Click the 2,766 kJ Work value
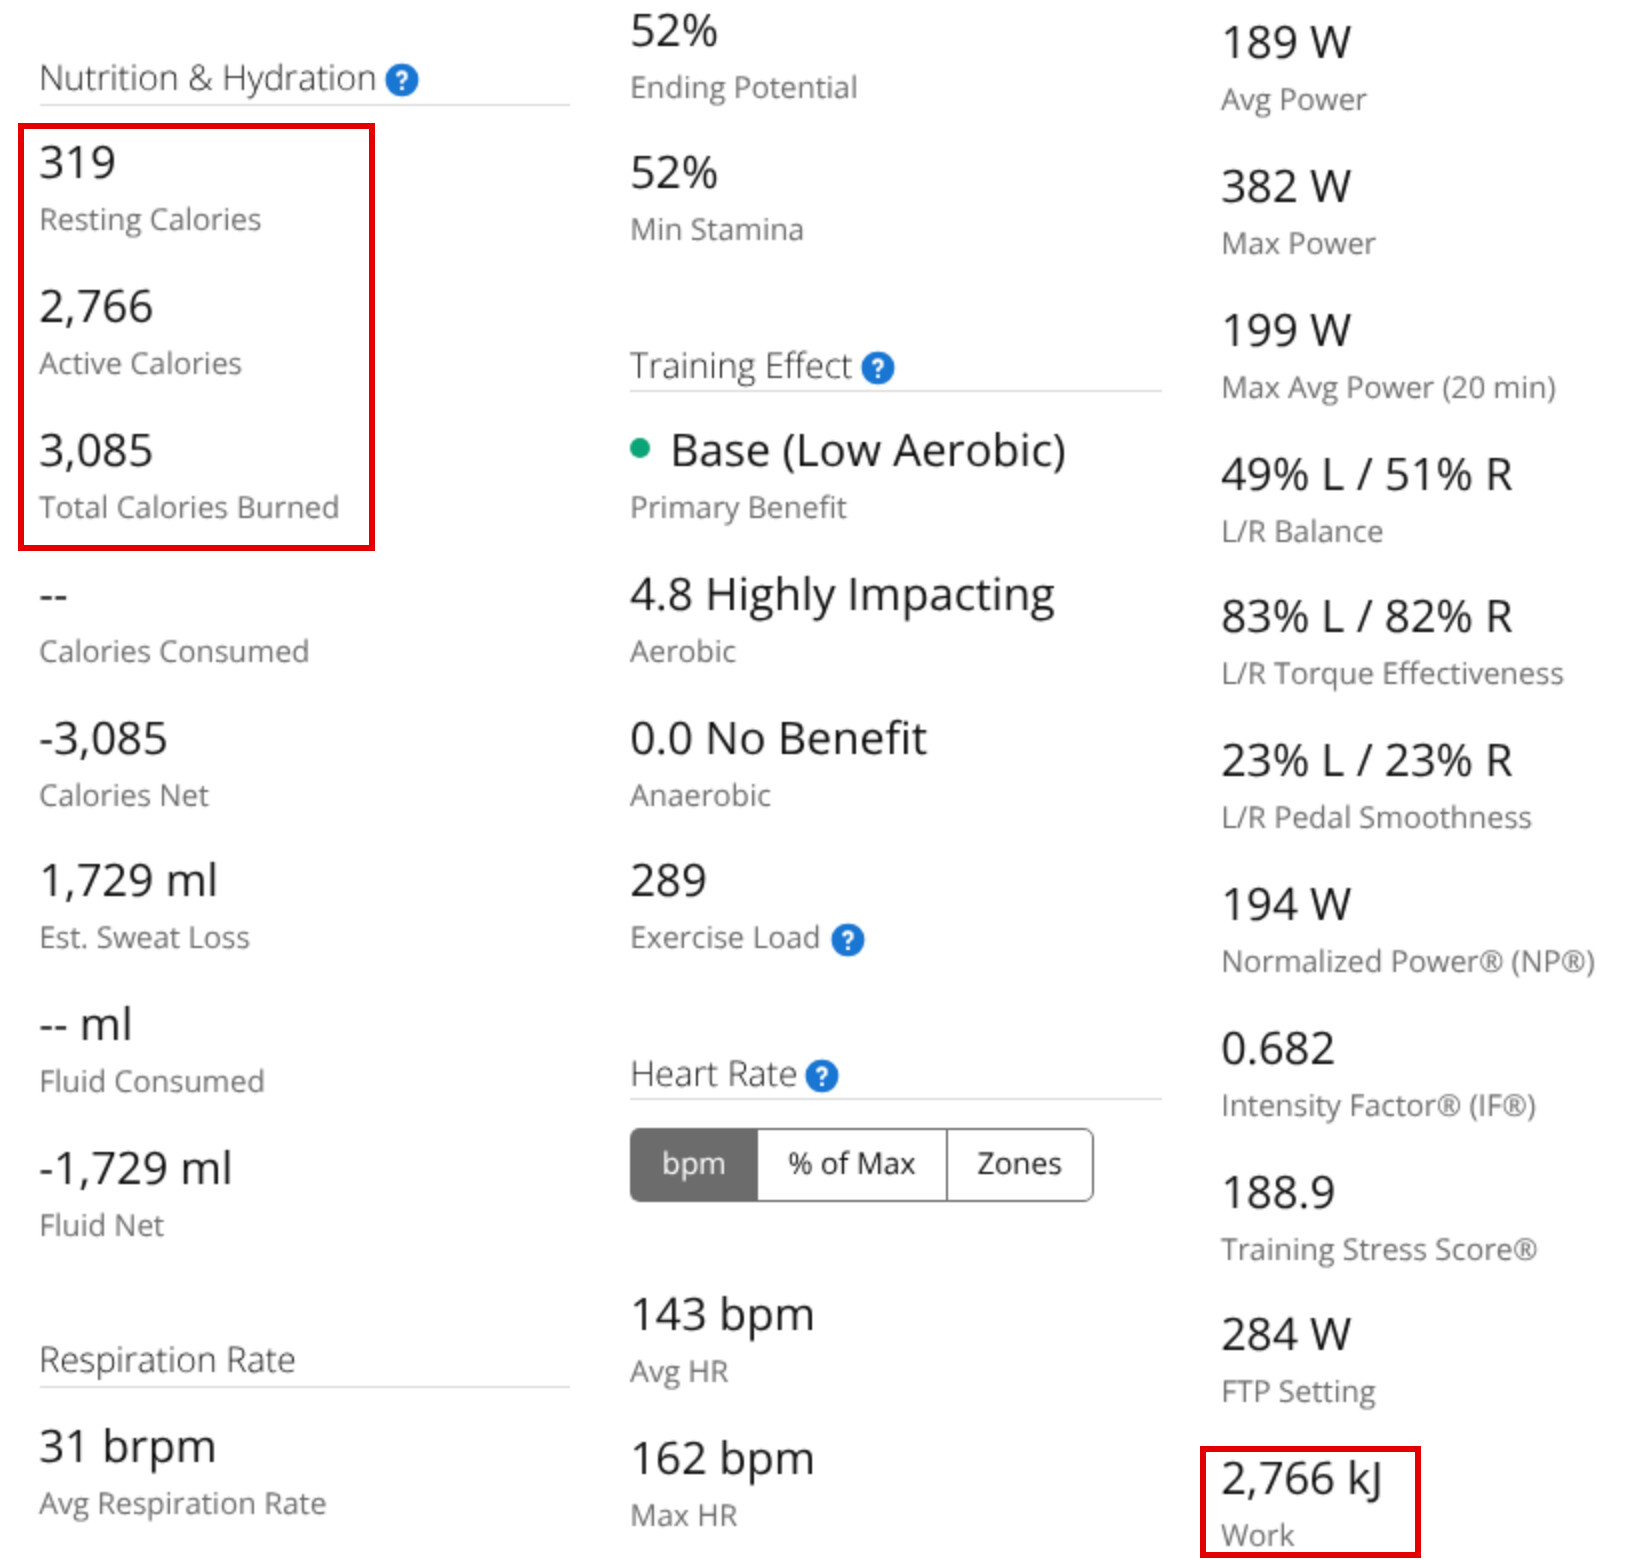Image resolution: width=1650 pixels, height=1560 pixels. (x=1301, y=1478)
